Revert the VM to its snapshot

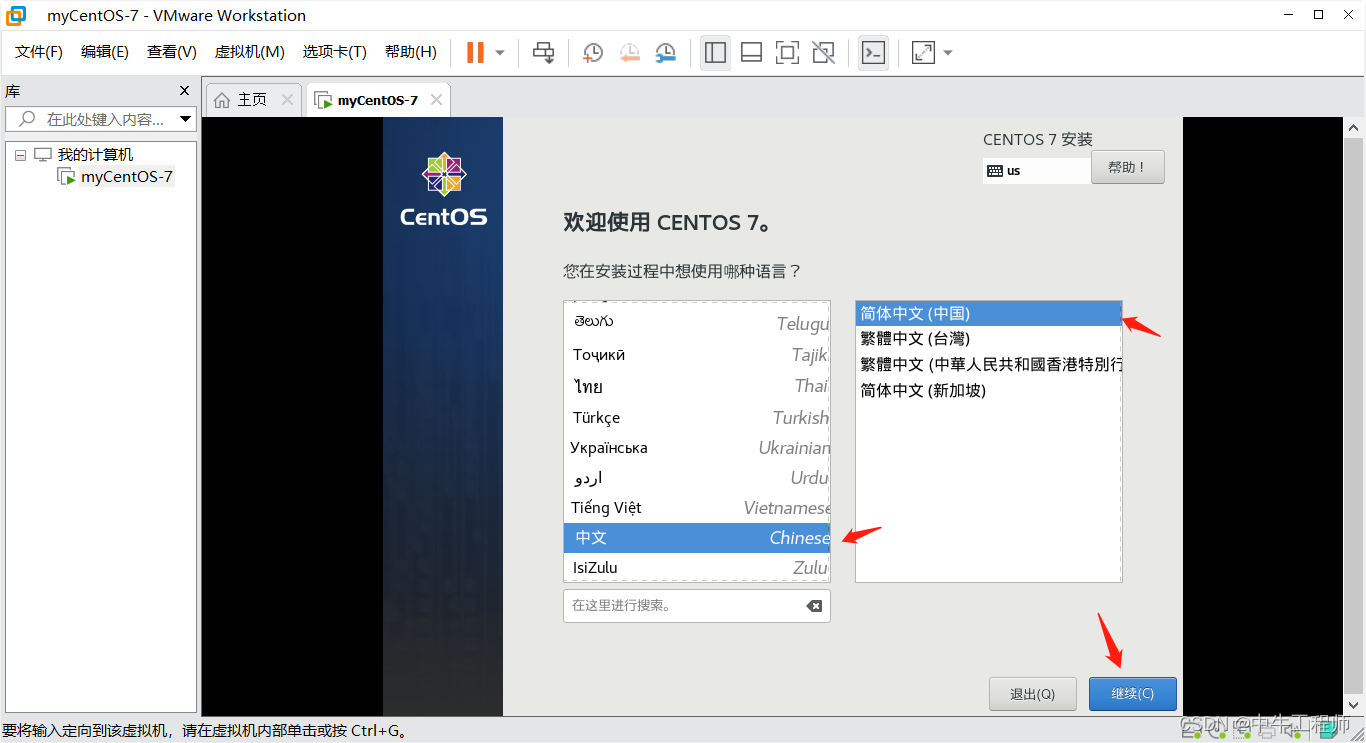tap(629, 52)
